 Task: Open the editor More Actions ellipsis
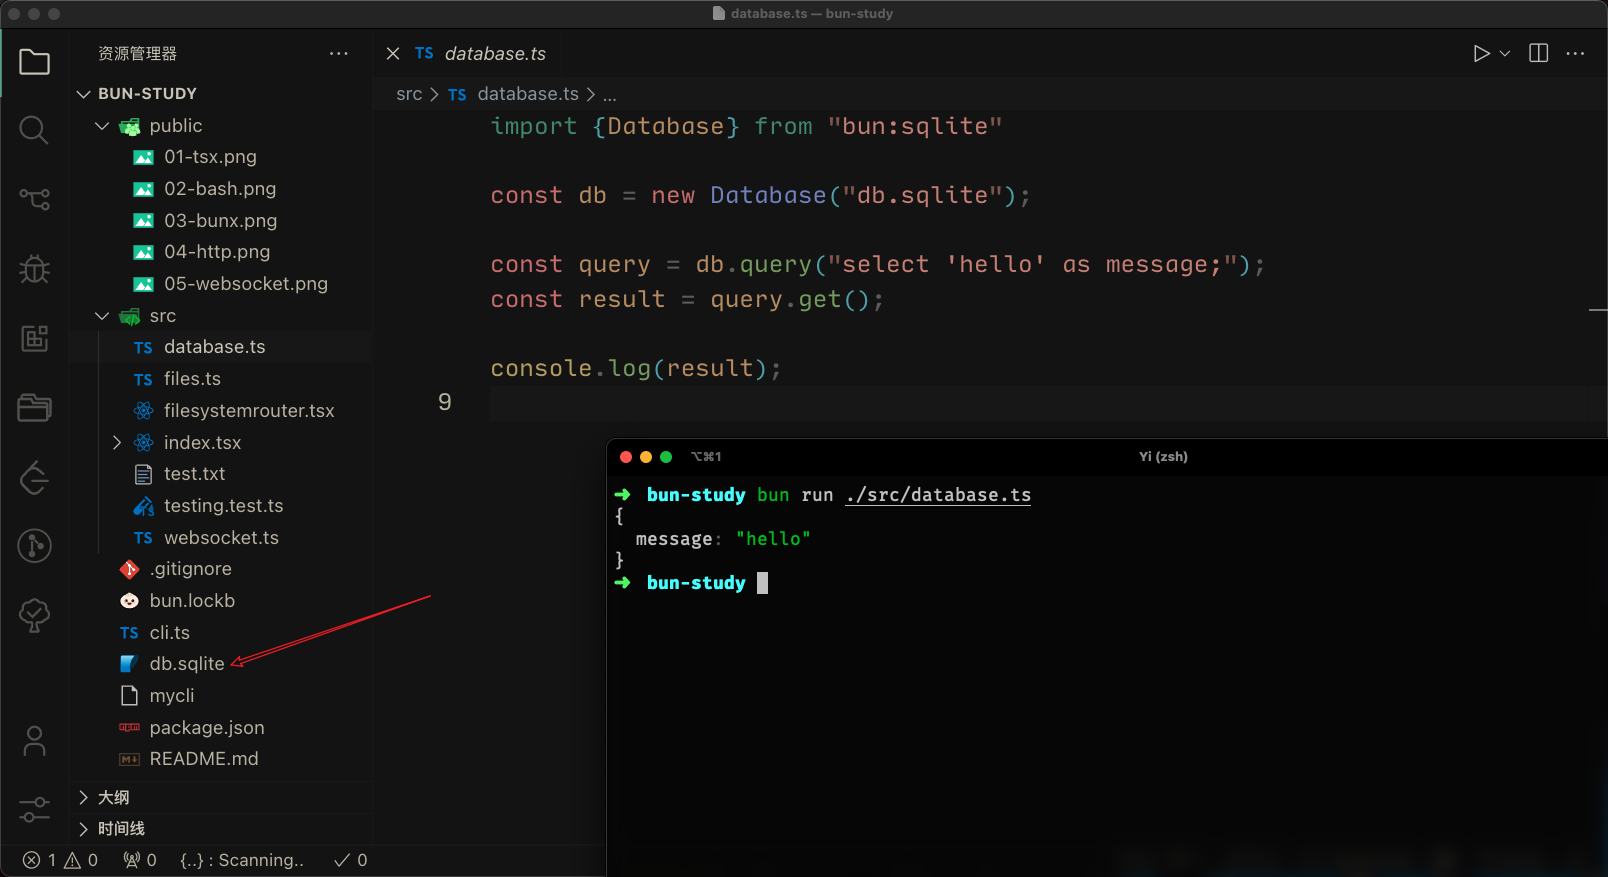(x=1575, y=53)
